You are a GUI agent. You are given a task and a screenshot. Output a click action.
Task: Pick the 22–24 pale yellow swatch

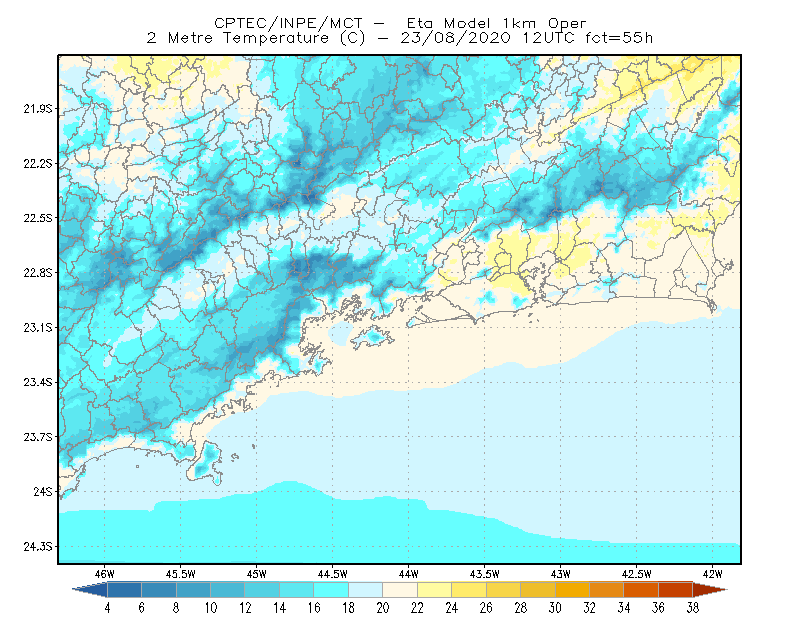pos(435,590)
